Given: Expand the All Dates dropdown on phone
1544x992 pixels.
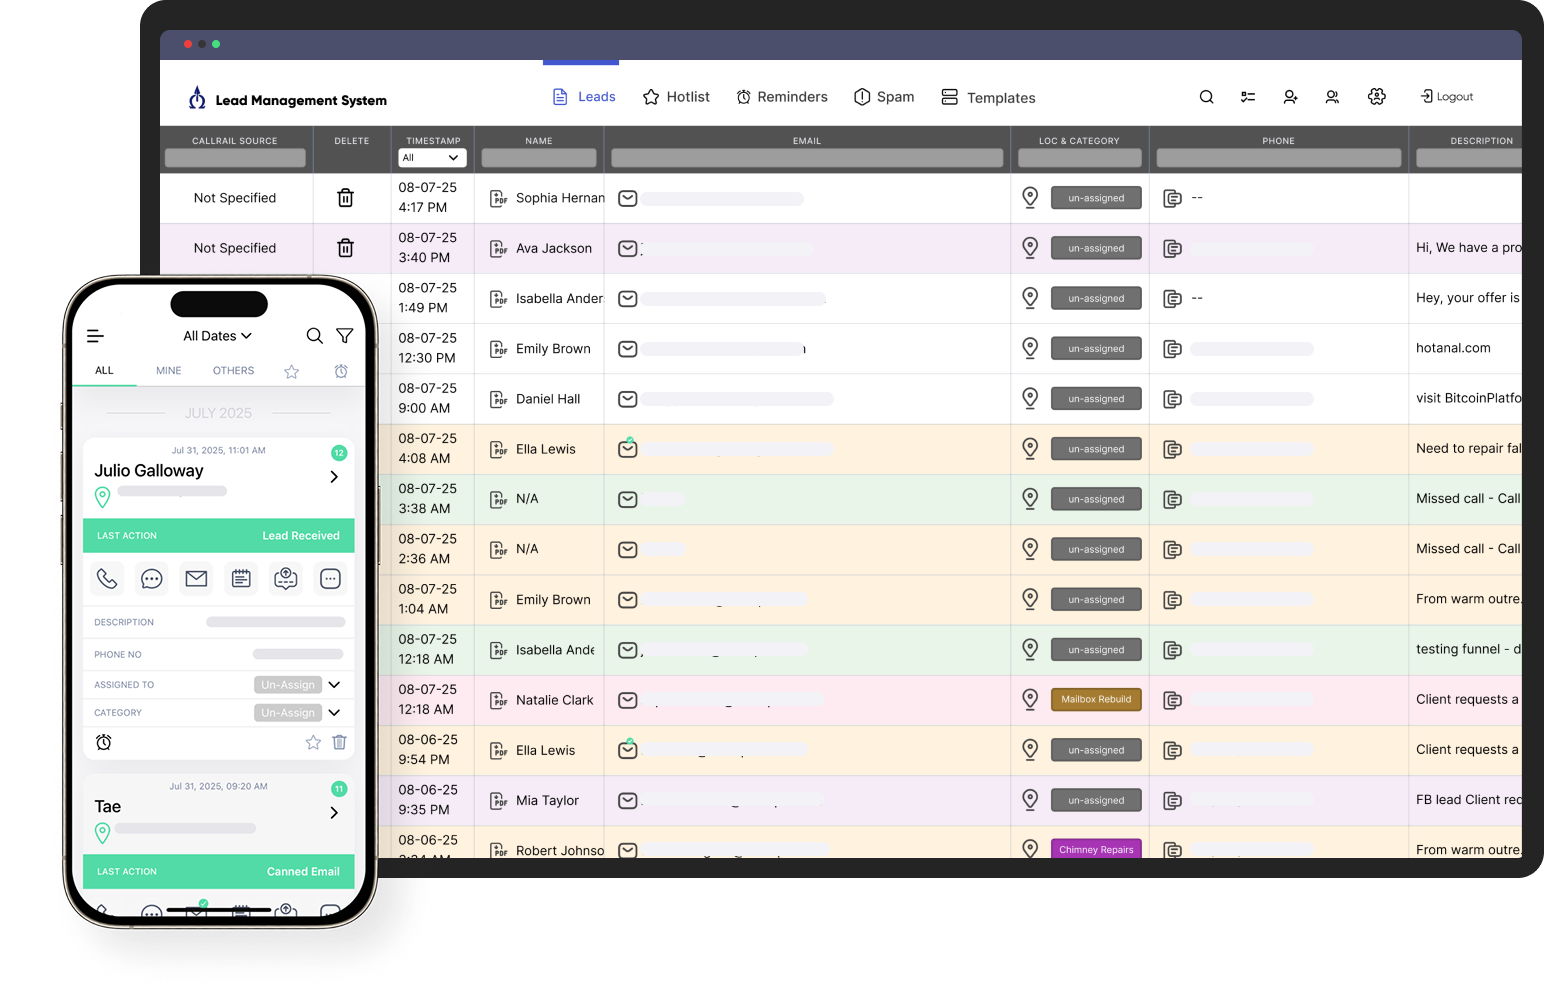Looking at the screenshot, I should pos(217,336).
